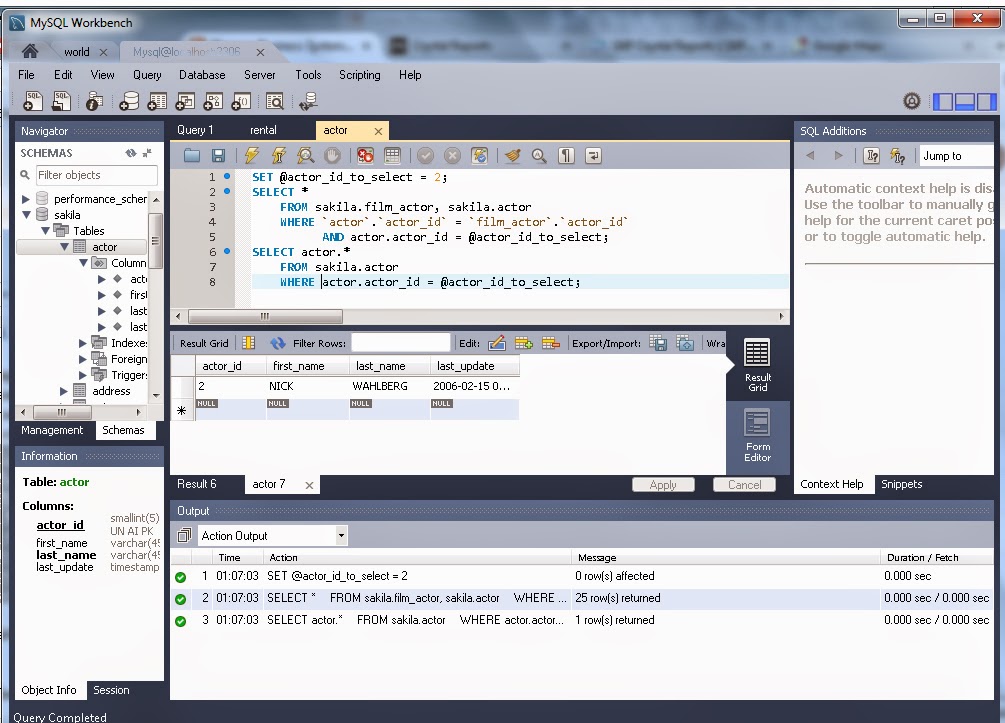Collapse the Tables folder
Screen dimensions: 1005x723
(x=46, y=231)
